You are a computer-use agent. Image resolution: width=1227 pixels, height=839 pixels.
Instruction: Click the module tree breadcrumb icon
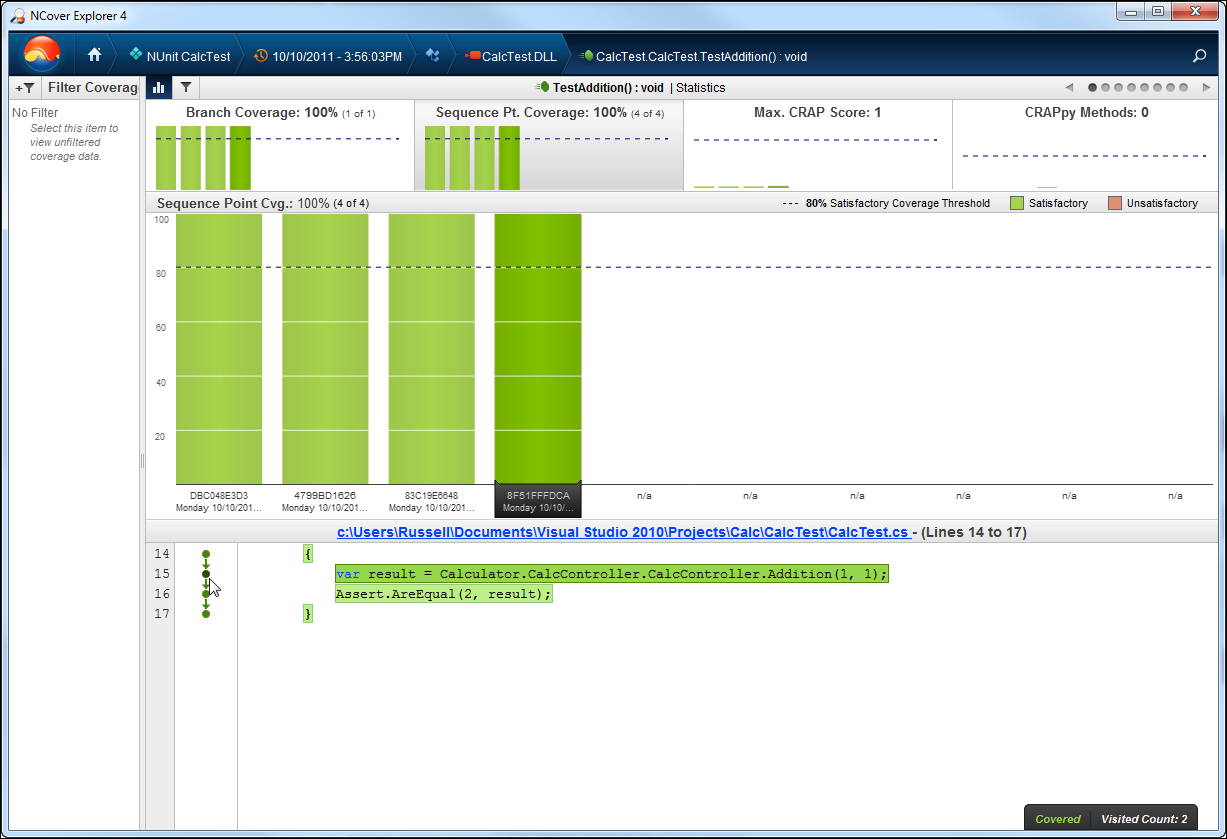coord(433,56)
